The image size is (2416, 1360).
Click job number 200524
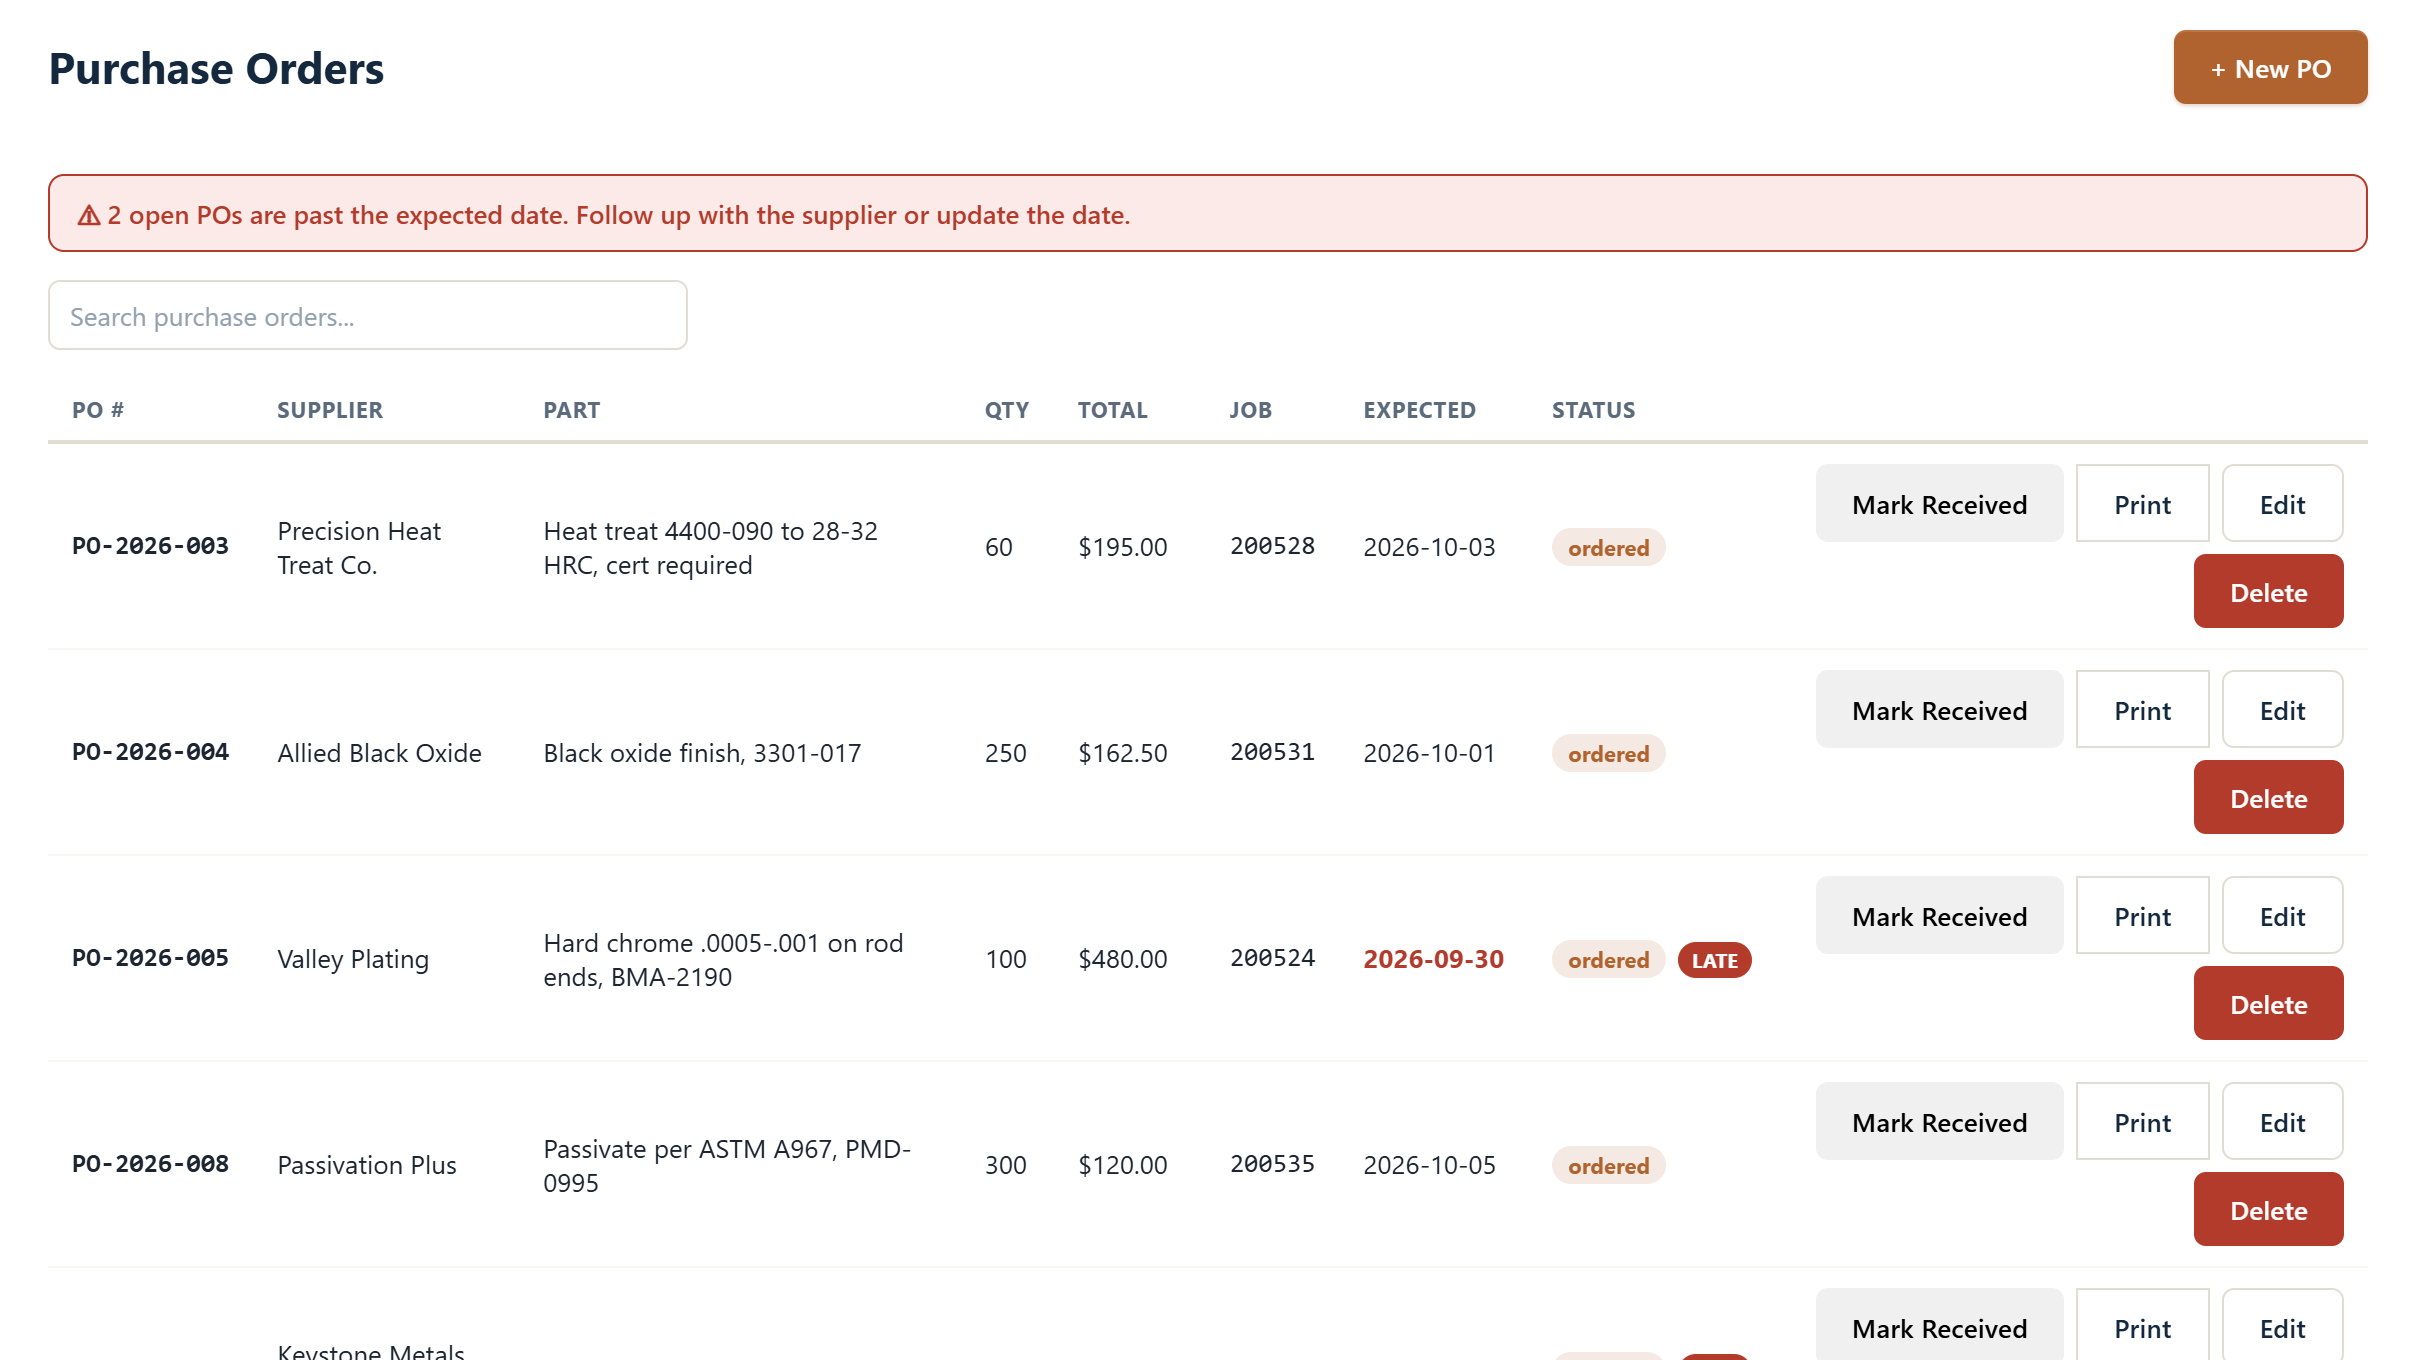pos(1272,958)
